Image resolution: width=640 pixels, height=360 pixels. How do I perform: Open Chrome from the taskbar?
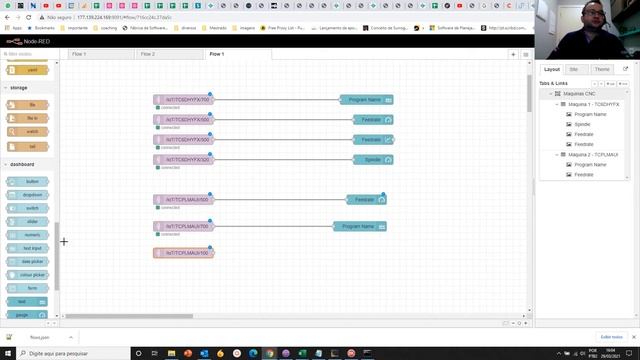269,353
